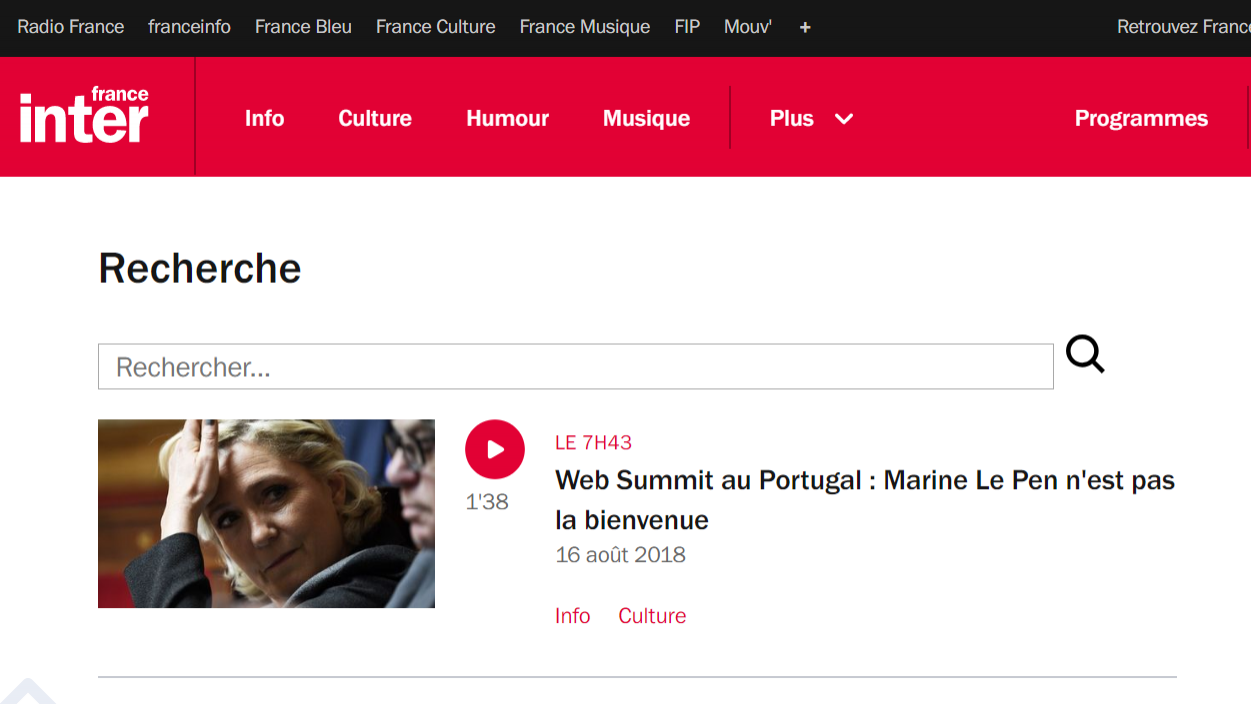Click the France Inter logo
1251x704 pixels.
84,116
